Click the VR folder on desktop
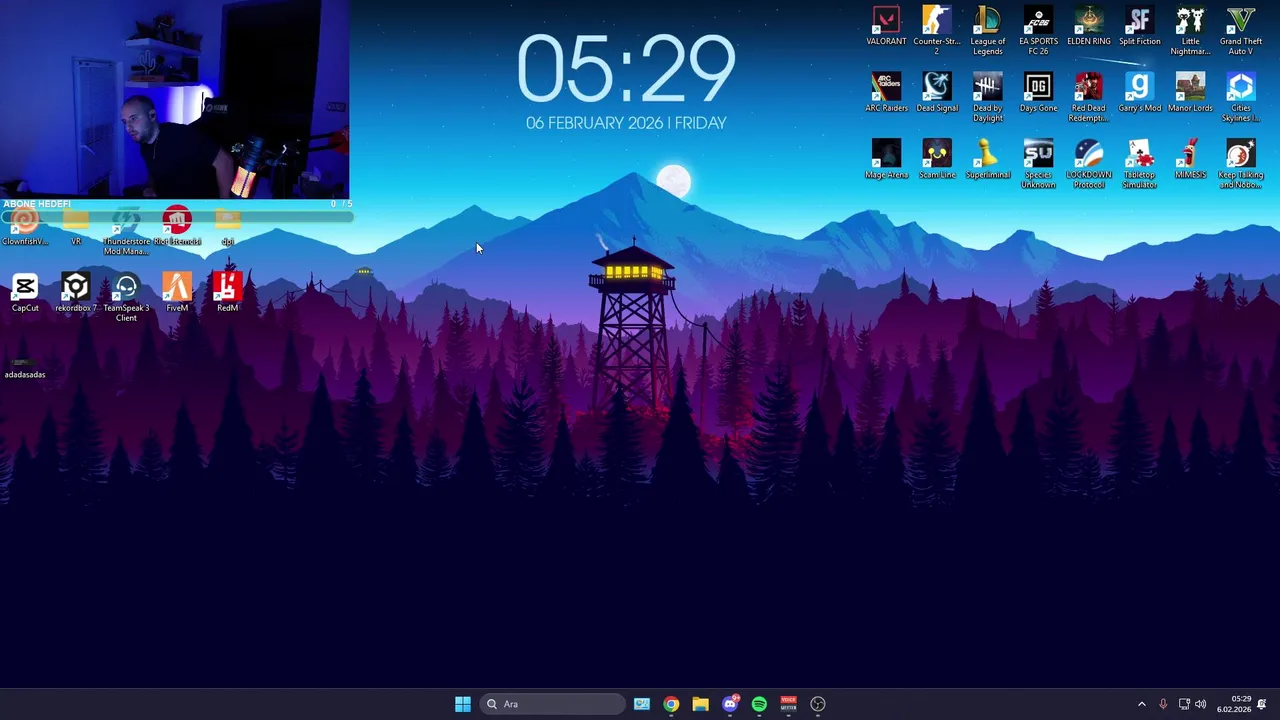The width and height of the screenshot is (1280, 720). click(x=76, y=227)
